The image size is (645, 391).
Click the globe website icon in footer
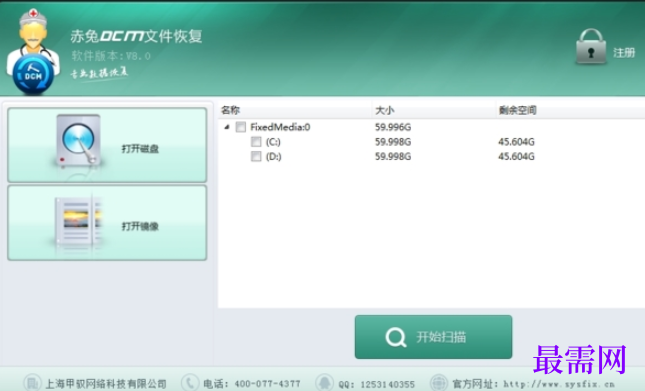[439, 382]
